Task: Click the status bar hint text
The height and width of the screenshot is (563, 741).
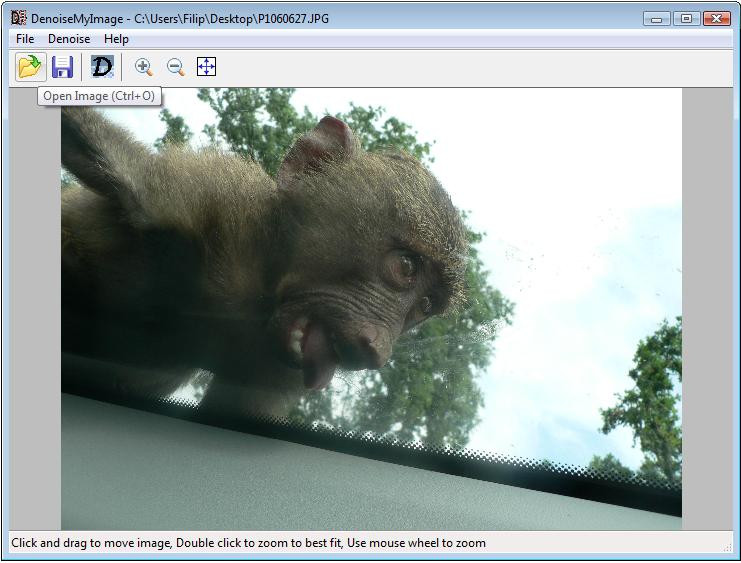Action: tap(249, 543)
